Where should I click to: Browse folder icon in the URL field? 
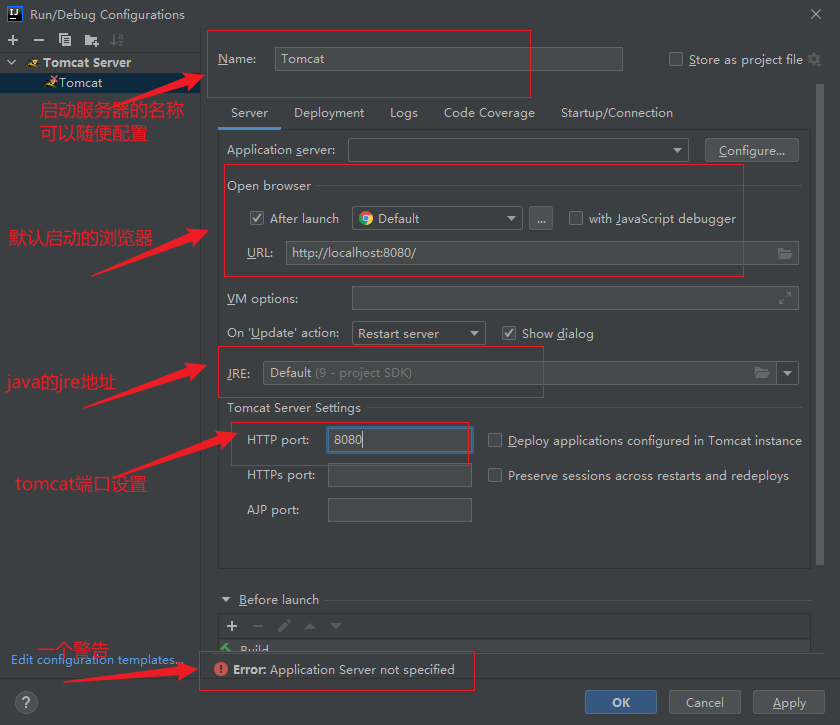pyautogui.click(x=785, y=253)
